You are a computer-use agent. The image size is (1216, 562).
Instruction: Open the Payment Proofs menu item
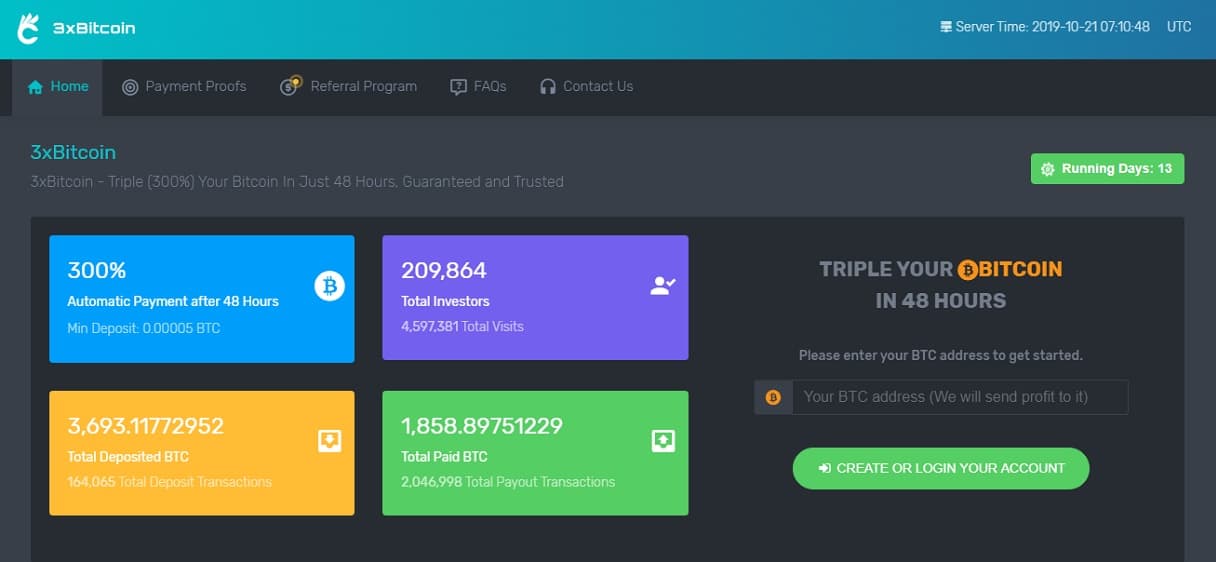pyautogui.click(x=184, y=87)
